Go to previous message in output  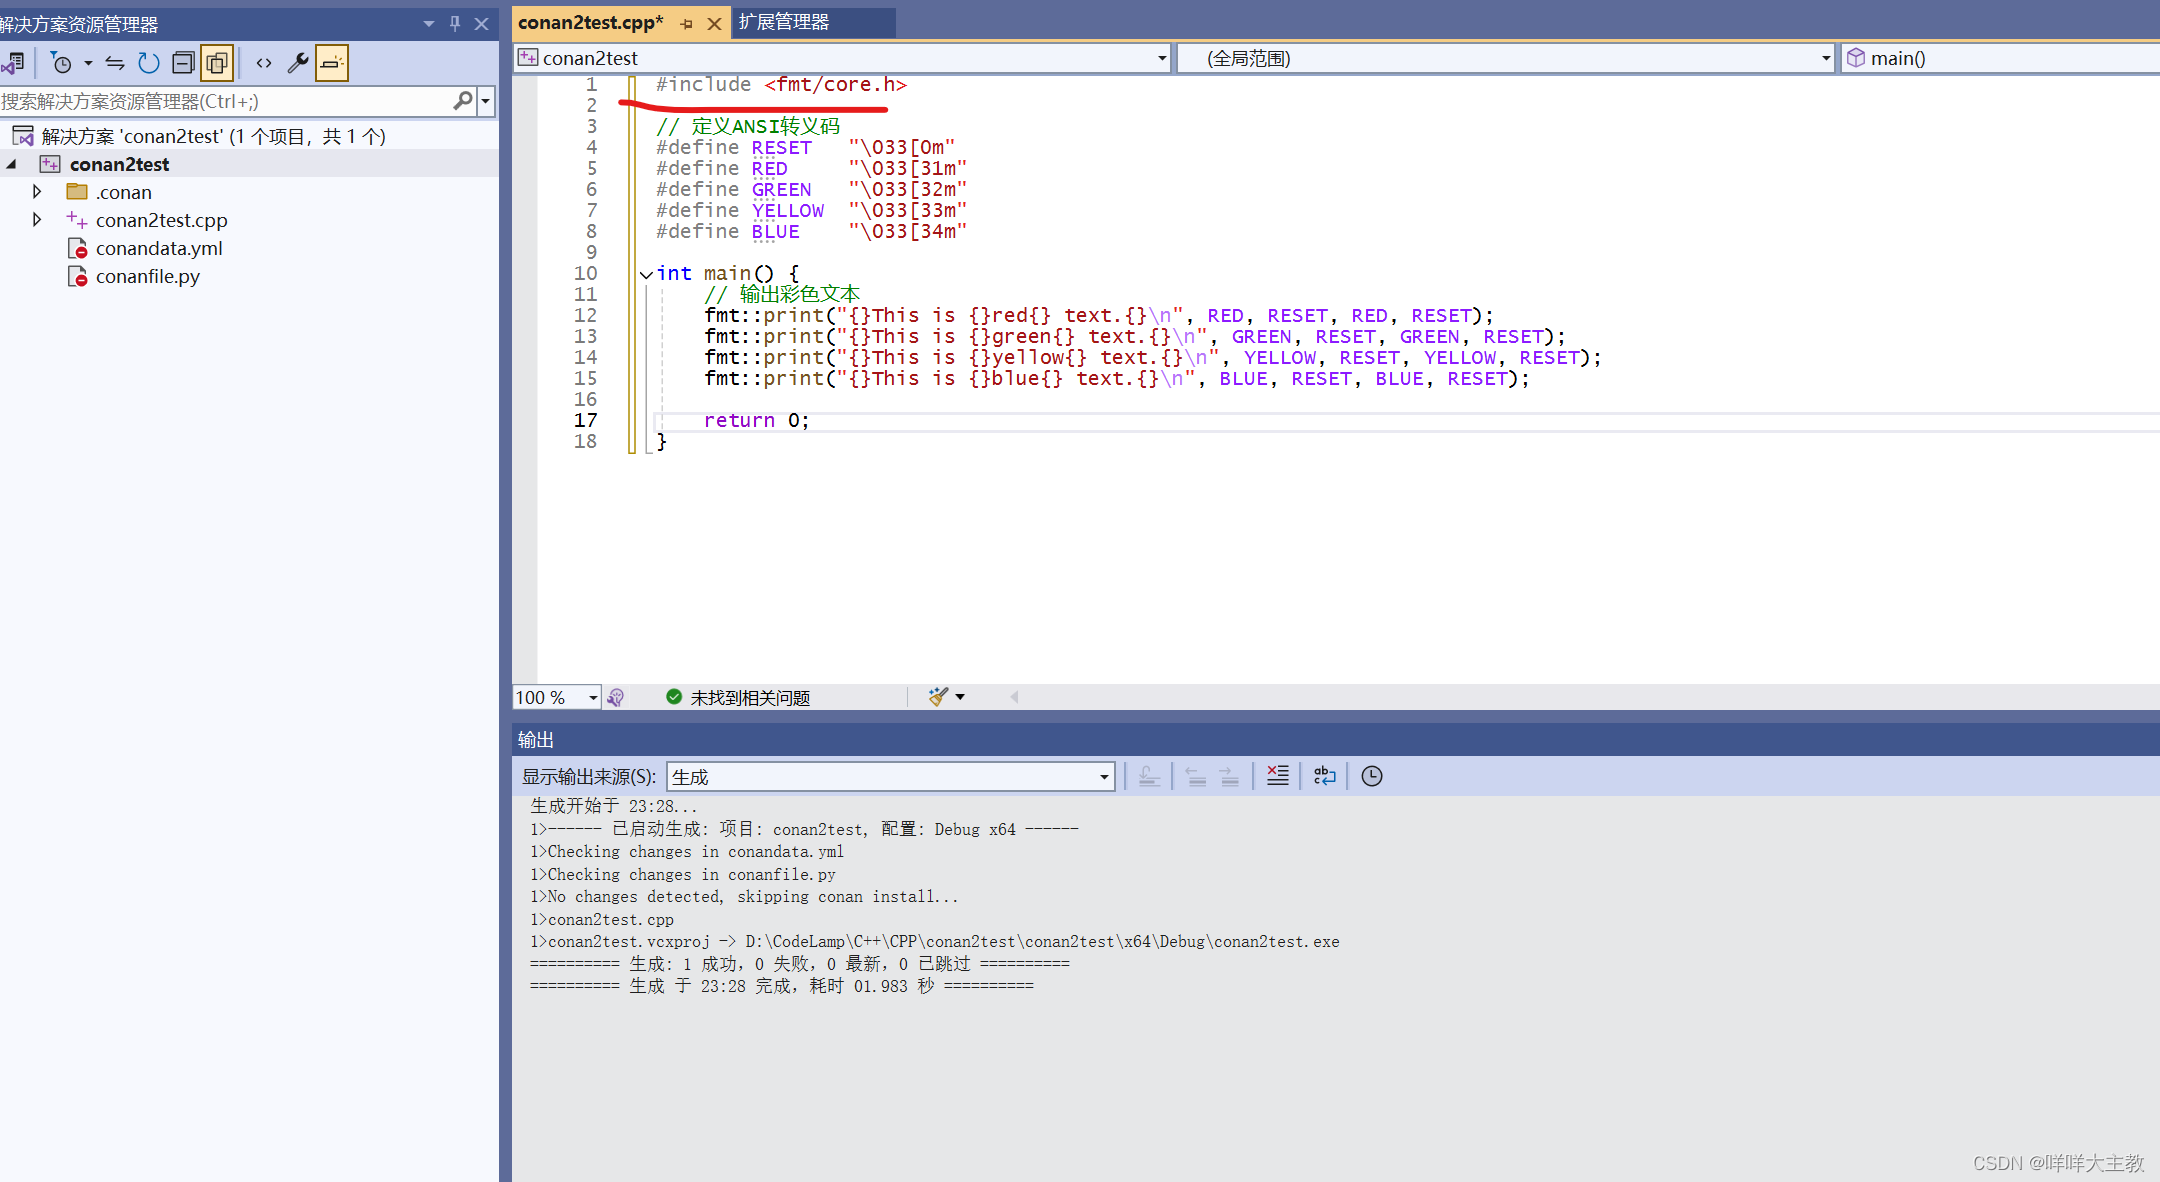[x=1195, y=777]
